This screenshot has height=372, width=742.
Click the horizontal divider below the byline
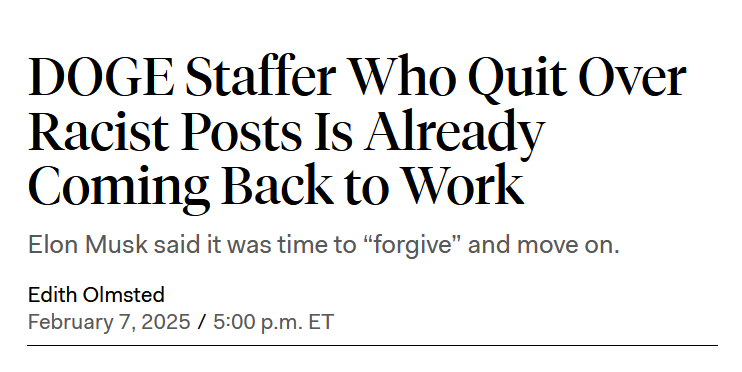(x=372, y=345)
